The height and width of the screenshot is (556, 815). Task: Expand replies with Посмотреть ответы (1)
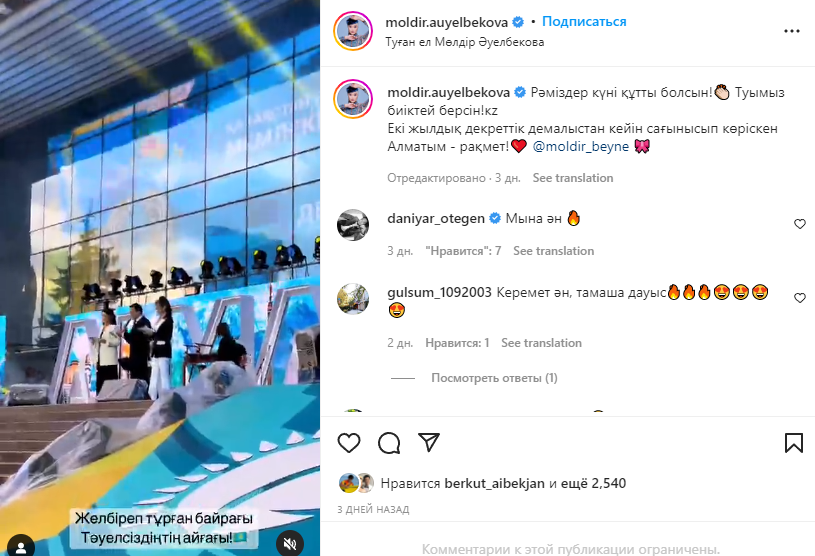(494, 378)
